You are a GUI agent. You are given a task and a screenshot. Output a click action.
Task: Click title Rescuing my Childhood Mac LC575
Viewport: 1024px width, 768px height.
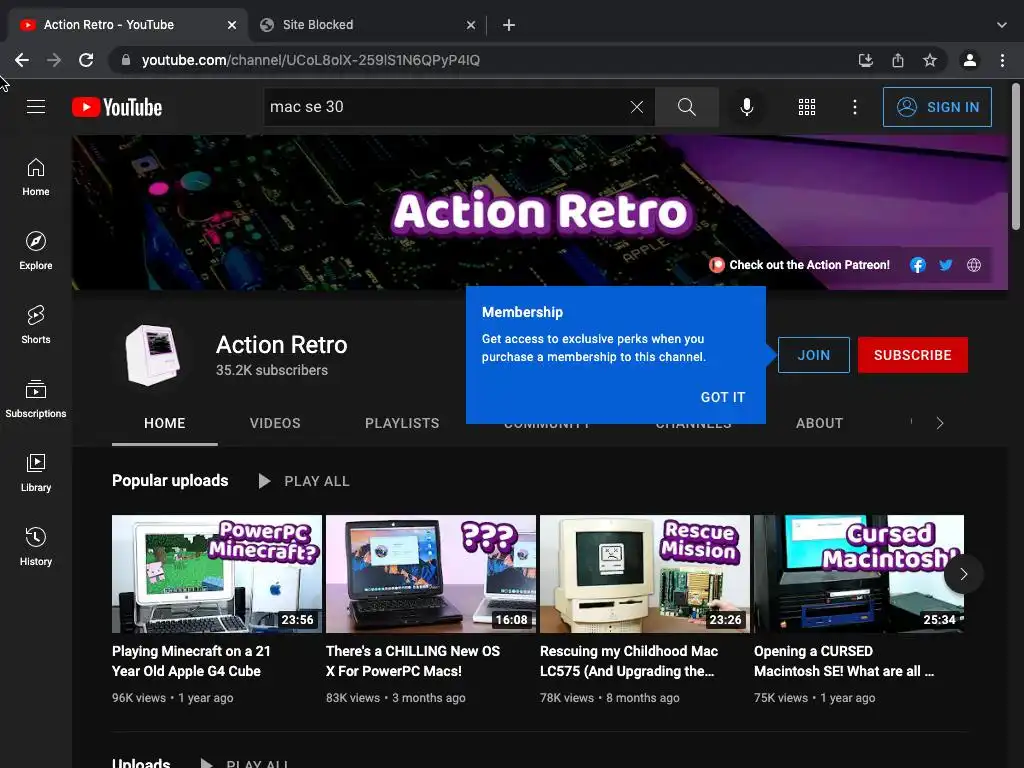(629, 661)
